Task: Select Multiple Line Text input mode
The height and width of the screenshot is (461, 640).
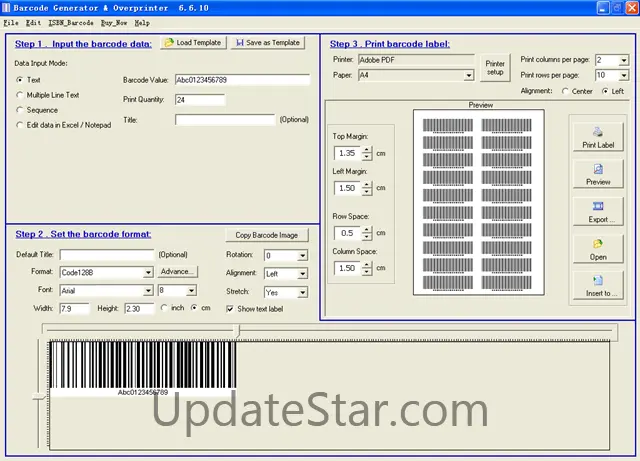Action: point(21,94)
